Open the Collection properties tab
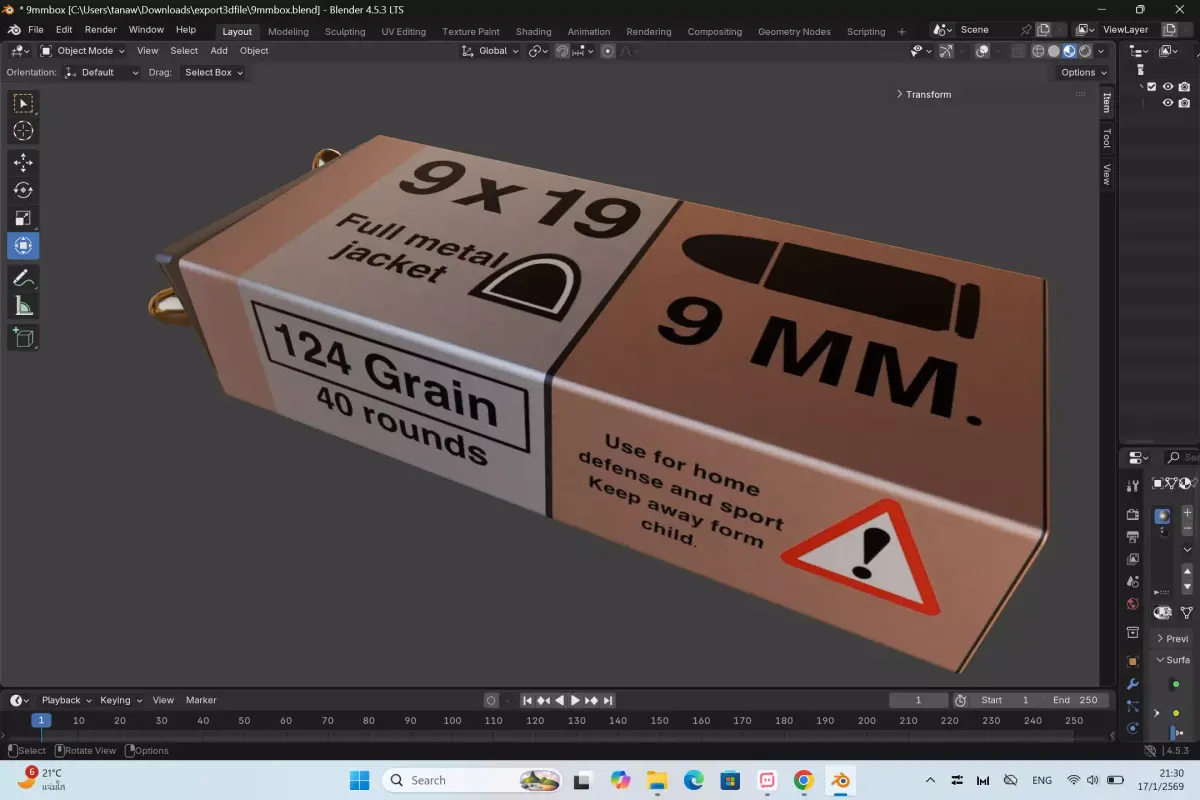The width and height of the screenshot is (1200, 800). (1133, 632)
